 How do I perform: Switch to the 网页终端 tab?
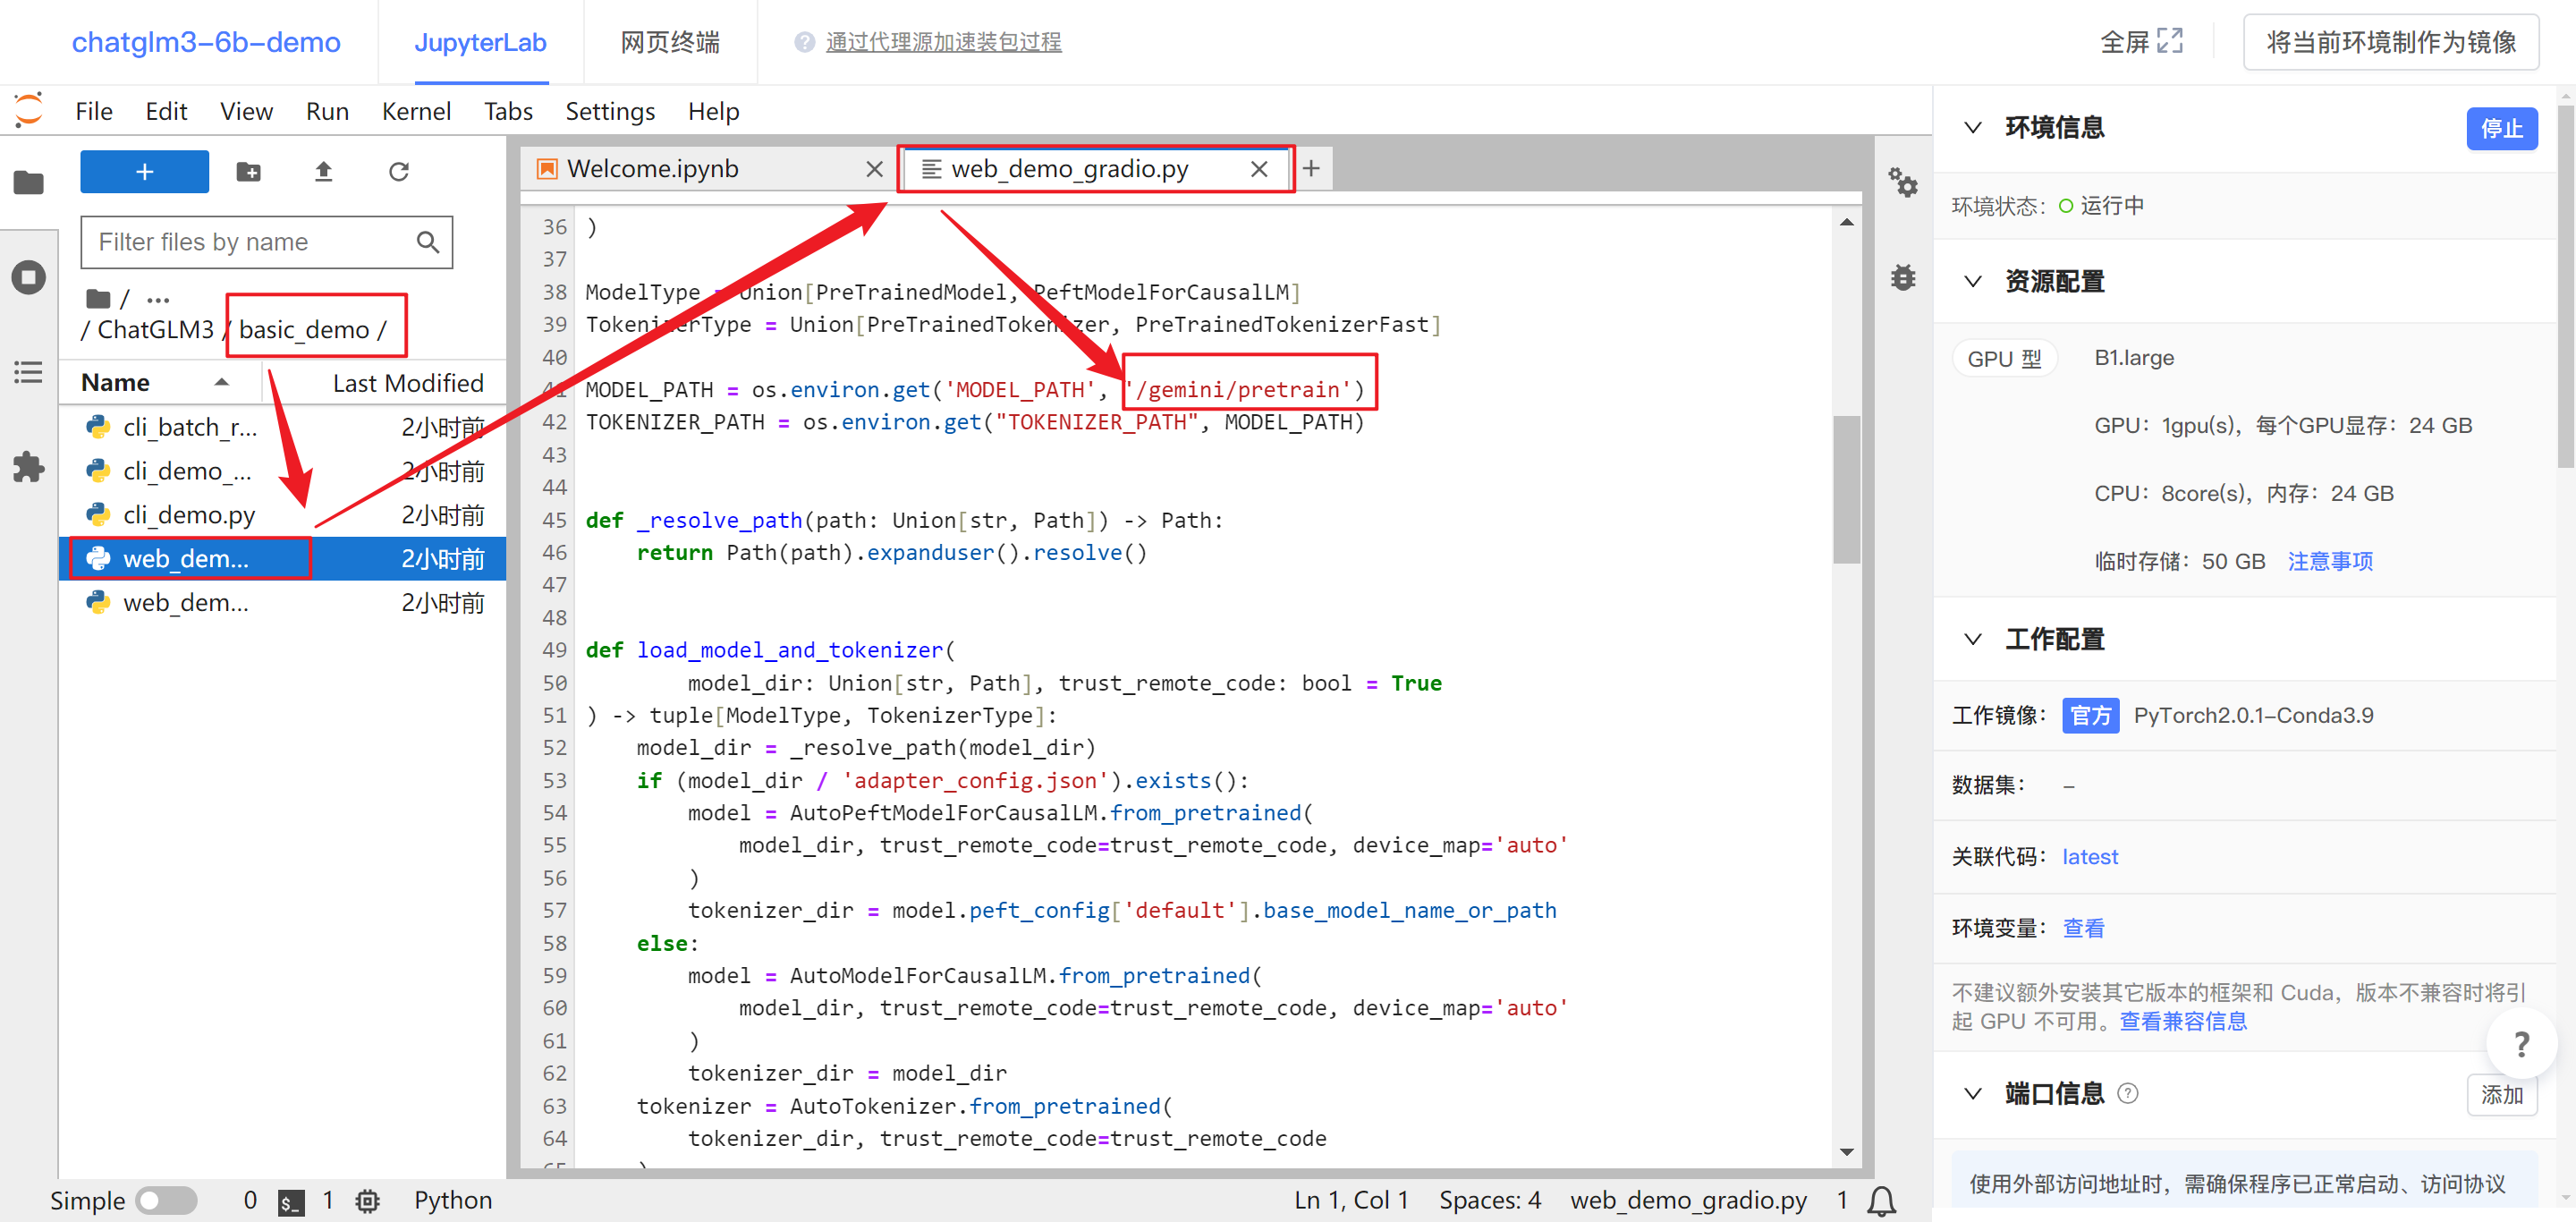(670, 42)
